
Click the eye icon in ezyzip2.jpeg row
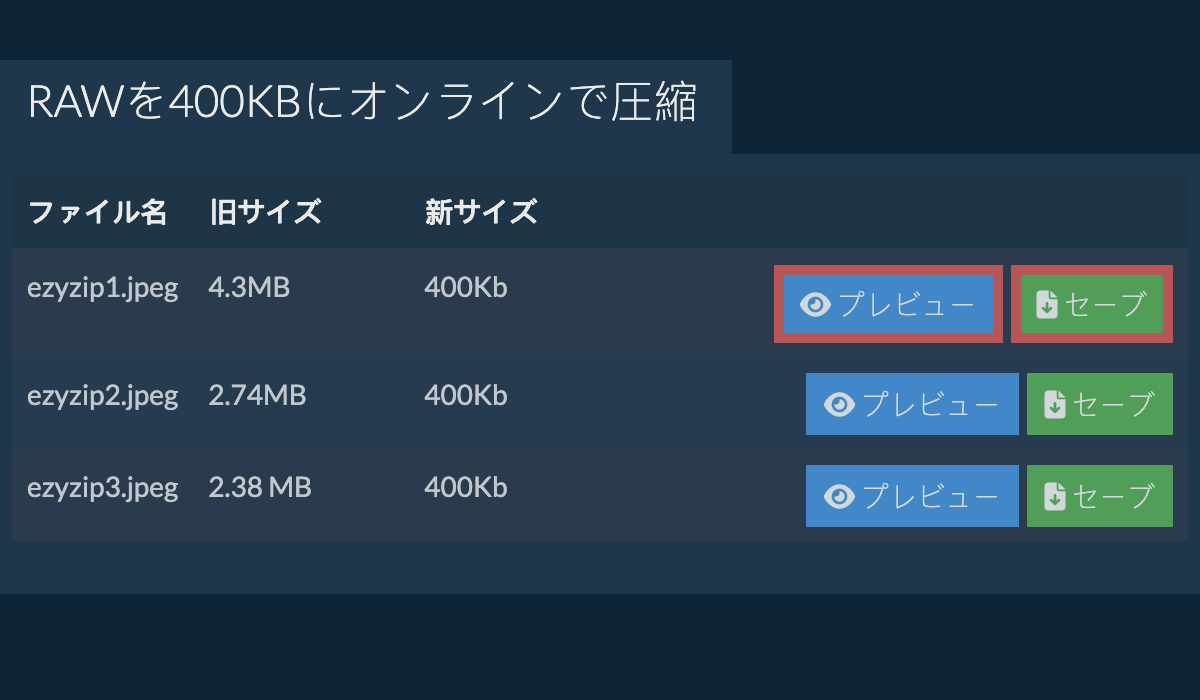840,404
